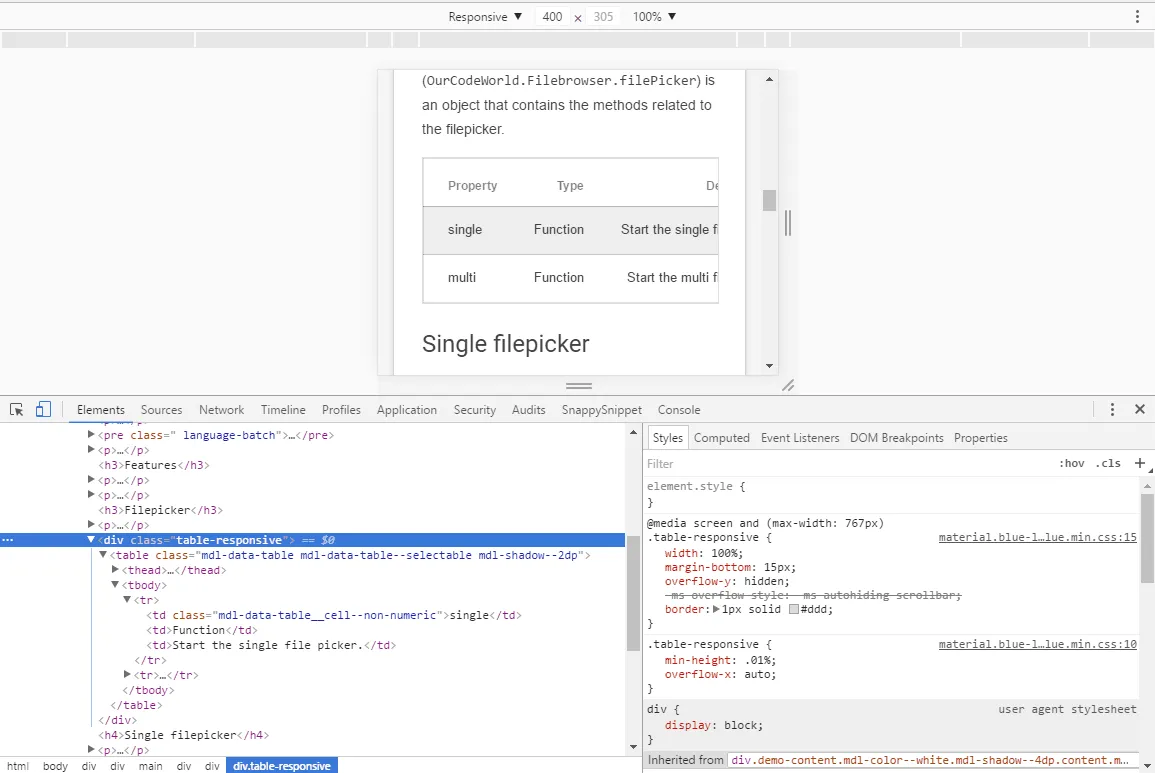Click the inspect element picker icon

click(x=17, y=410)
